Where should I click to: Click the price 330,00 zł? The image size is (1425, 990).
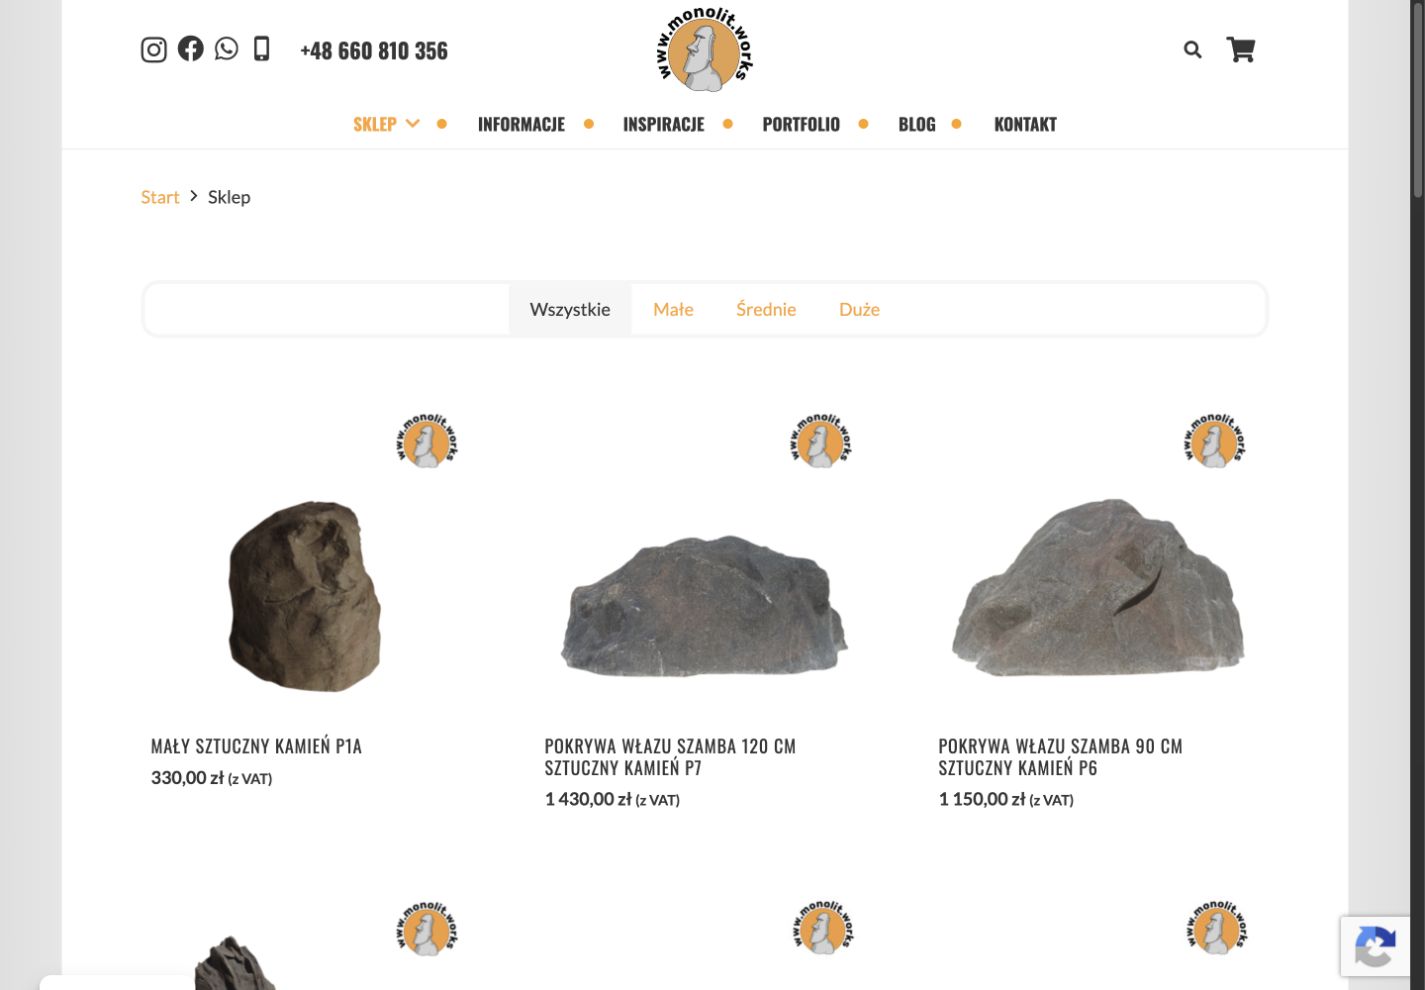point(187,778)
